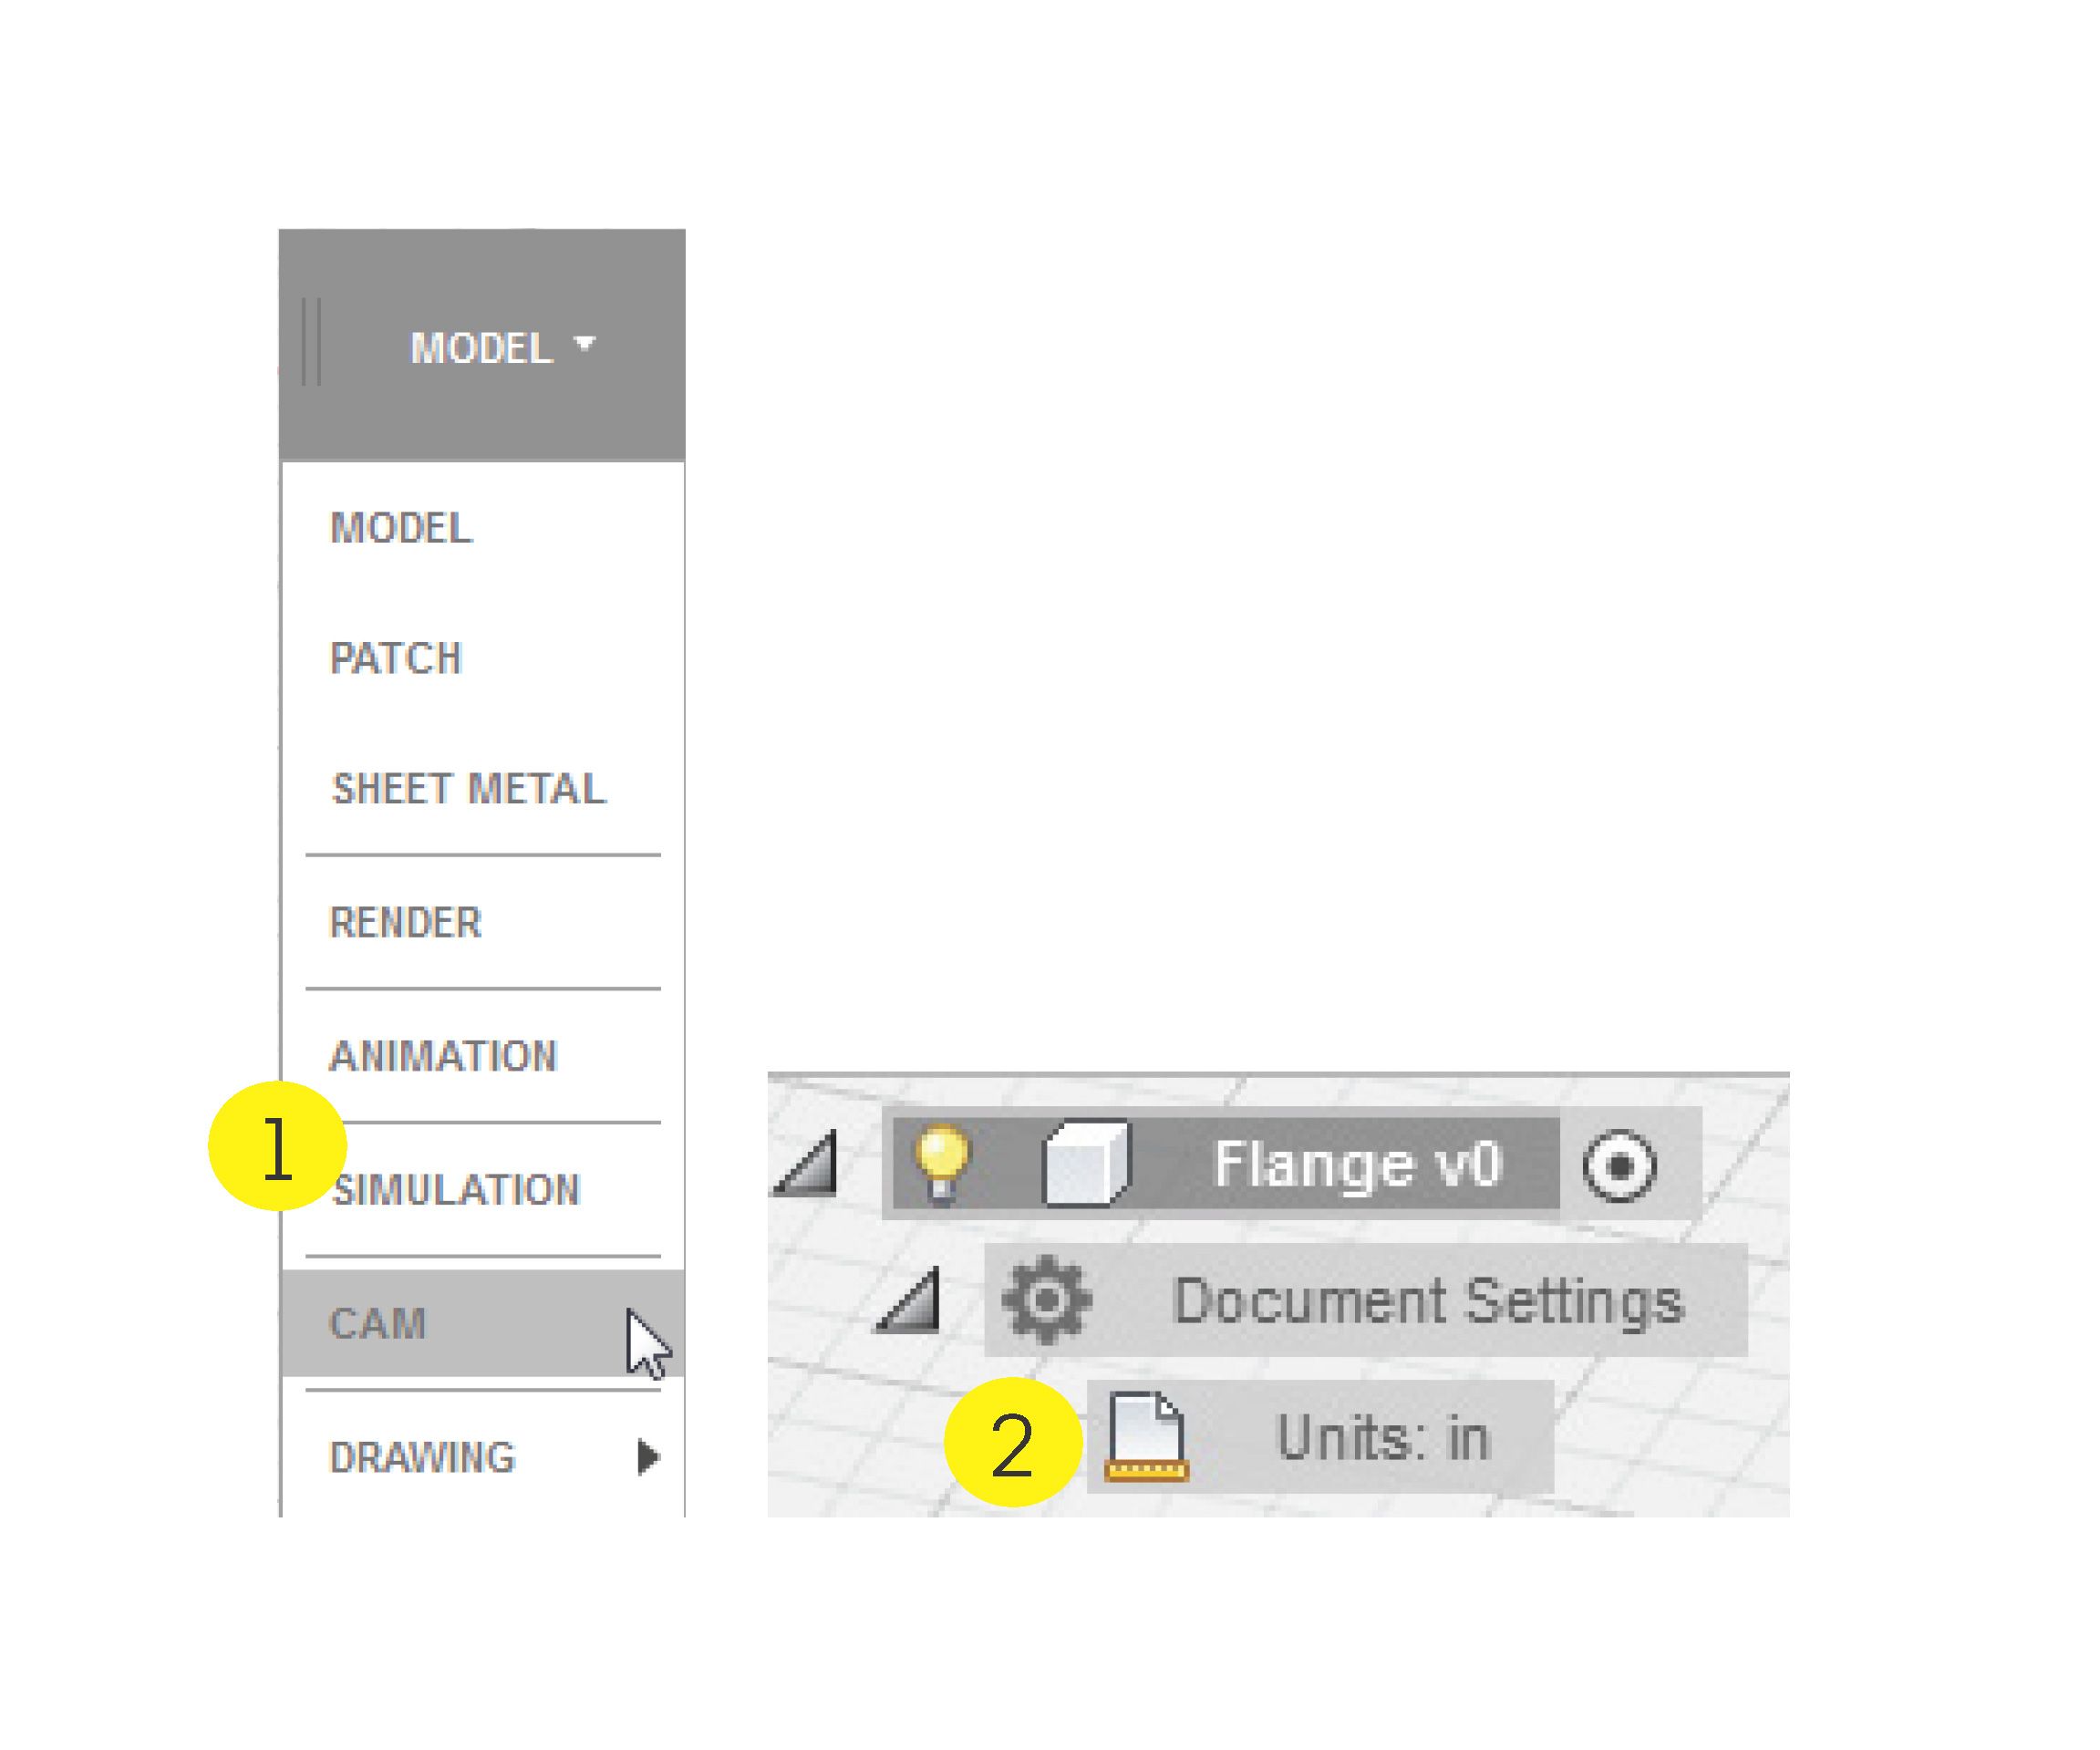Select the Document Settings node label
This screenshot has width=2100, height=1750.
pos(1427,1301)
